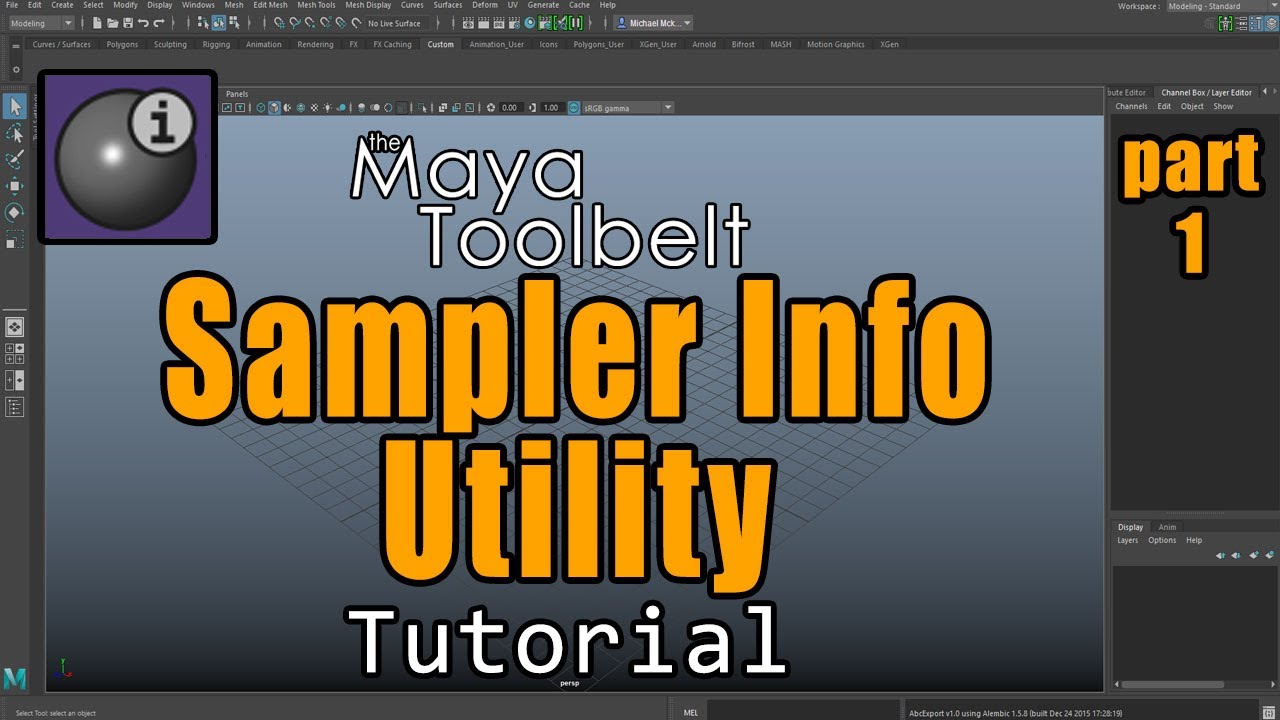Open the Channels menu in Channel Box
The image size is (1280, 720).
pyautogui.click(x=1131, y=106)
